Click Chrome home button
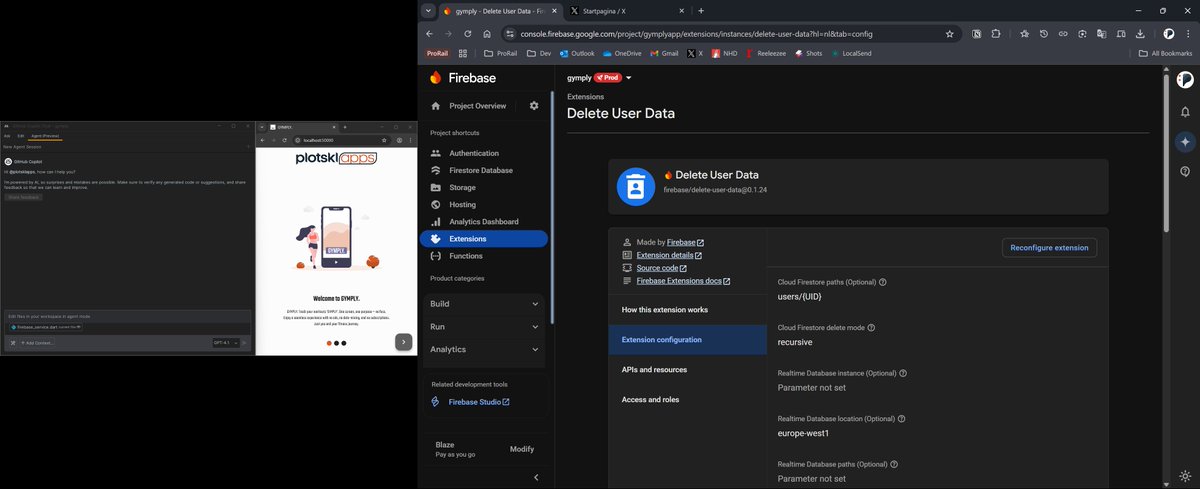 coord(486,33)
